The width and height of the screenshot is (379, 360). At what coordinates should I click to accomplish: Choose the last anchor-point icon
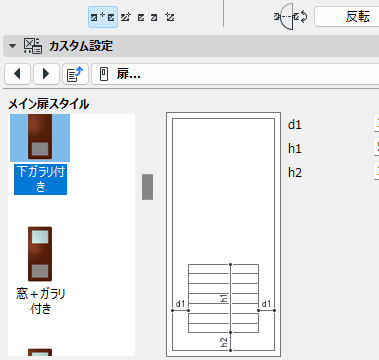[x=170, y=17]
